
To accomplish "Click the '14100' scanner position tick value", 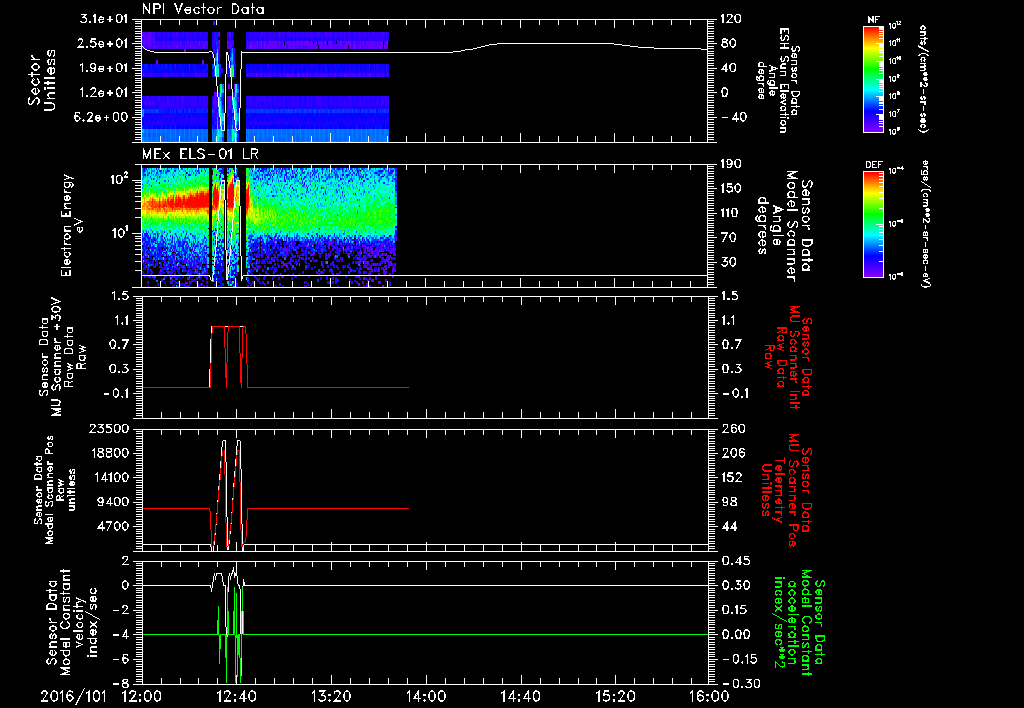I will [x=109, y=477].
